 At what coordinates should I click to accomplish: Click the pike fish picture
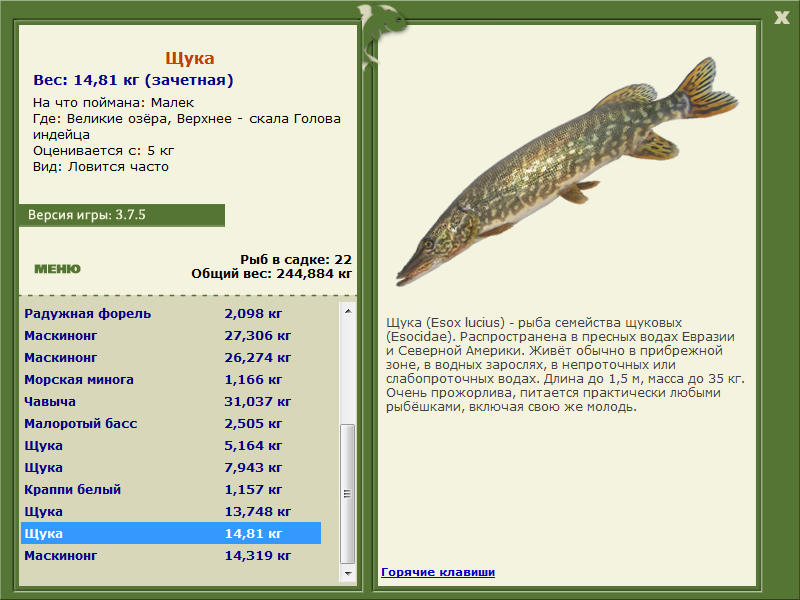tap(566, 171)
